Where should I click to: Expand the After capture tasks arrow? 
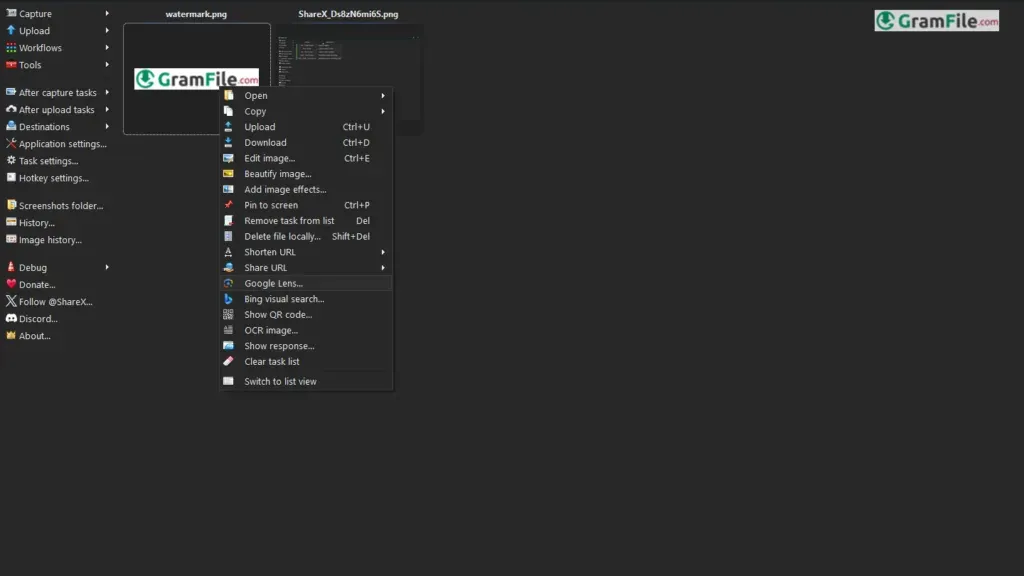pyautogui.click(x=107, y=92)
